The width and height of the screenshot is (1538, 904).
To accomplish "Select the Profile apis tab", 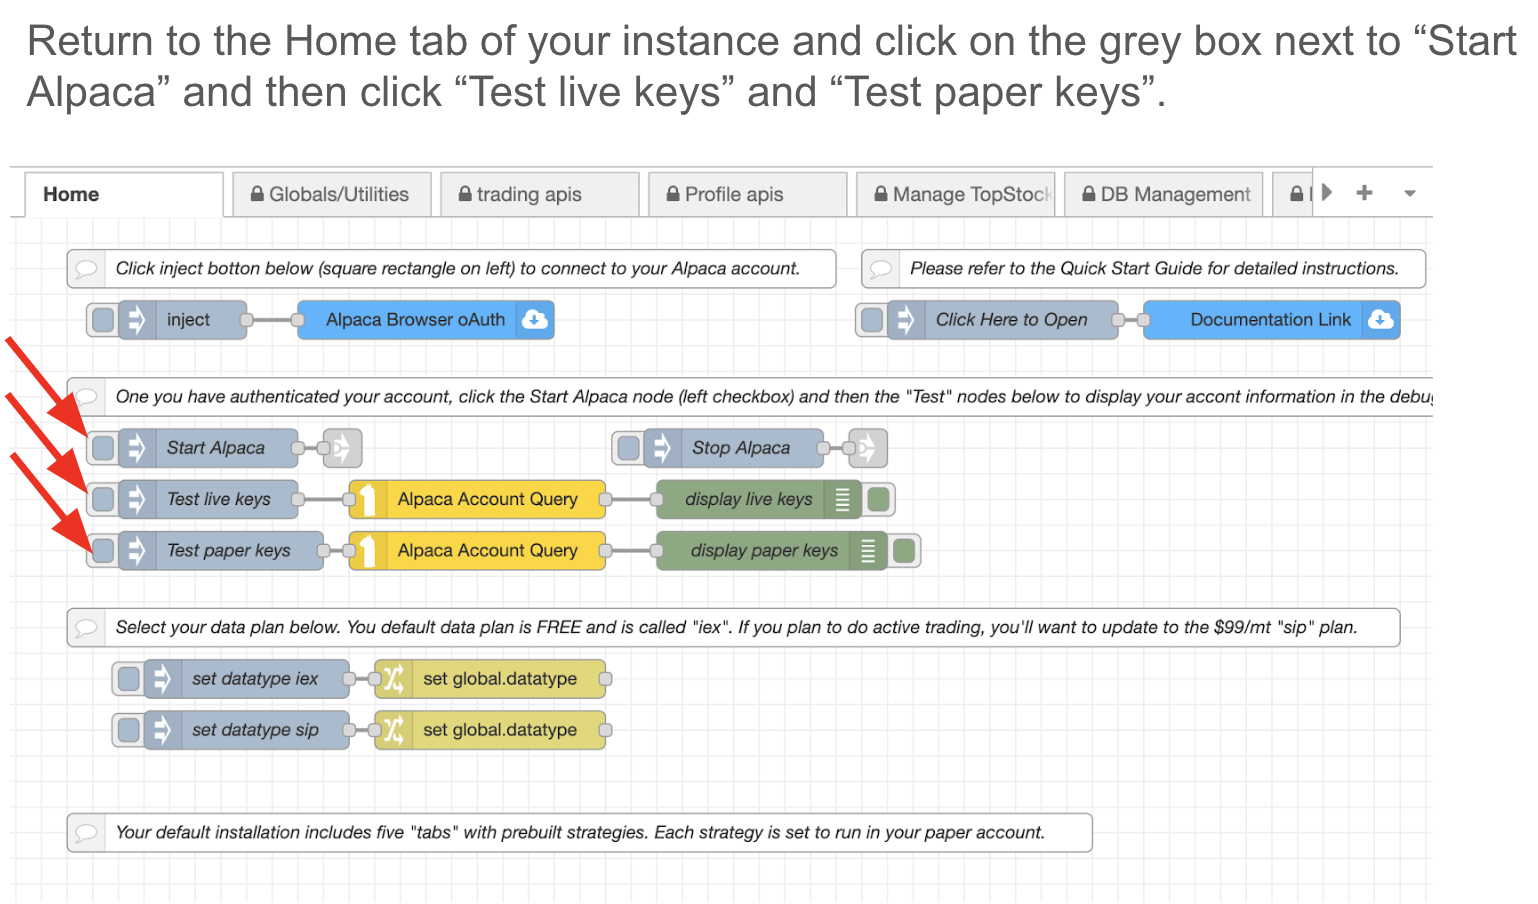I will coord(746,194).
